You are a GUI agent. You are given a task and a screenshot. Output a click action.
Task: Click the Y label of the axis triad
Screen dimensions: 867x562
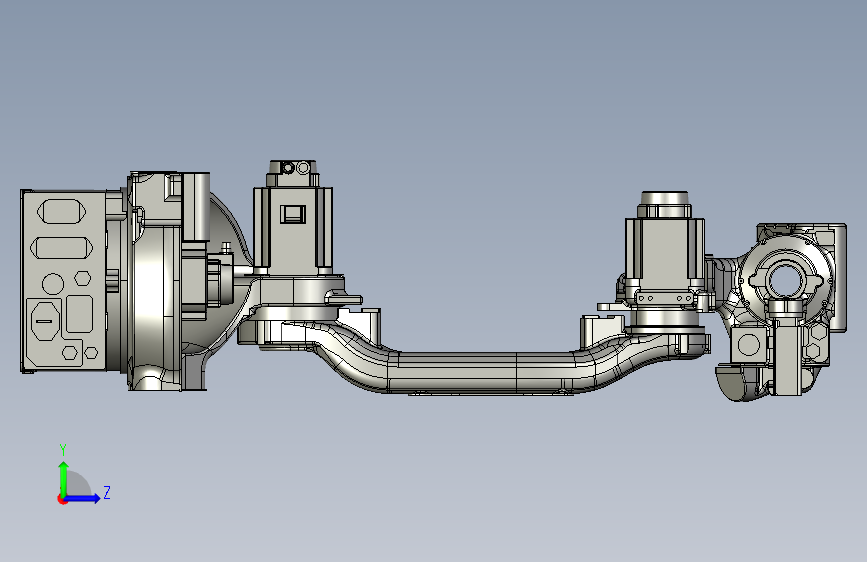pos(63,449)
